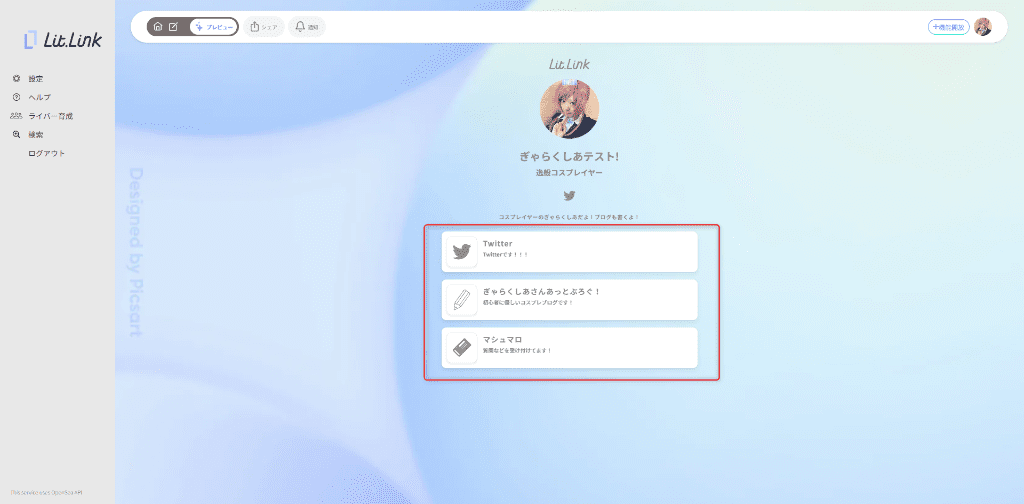Click the magnifier search icon in sidebar
The image size is (1024, 504).
(16, 134)
